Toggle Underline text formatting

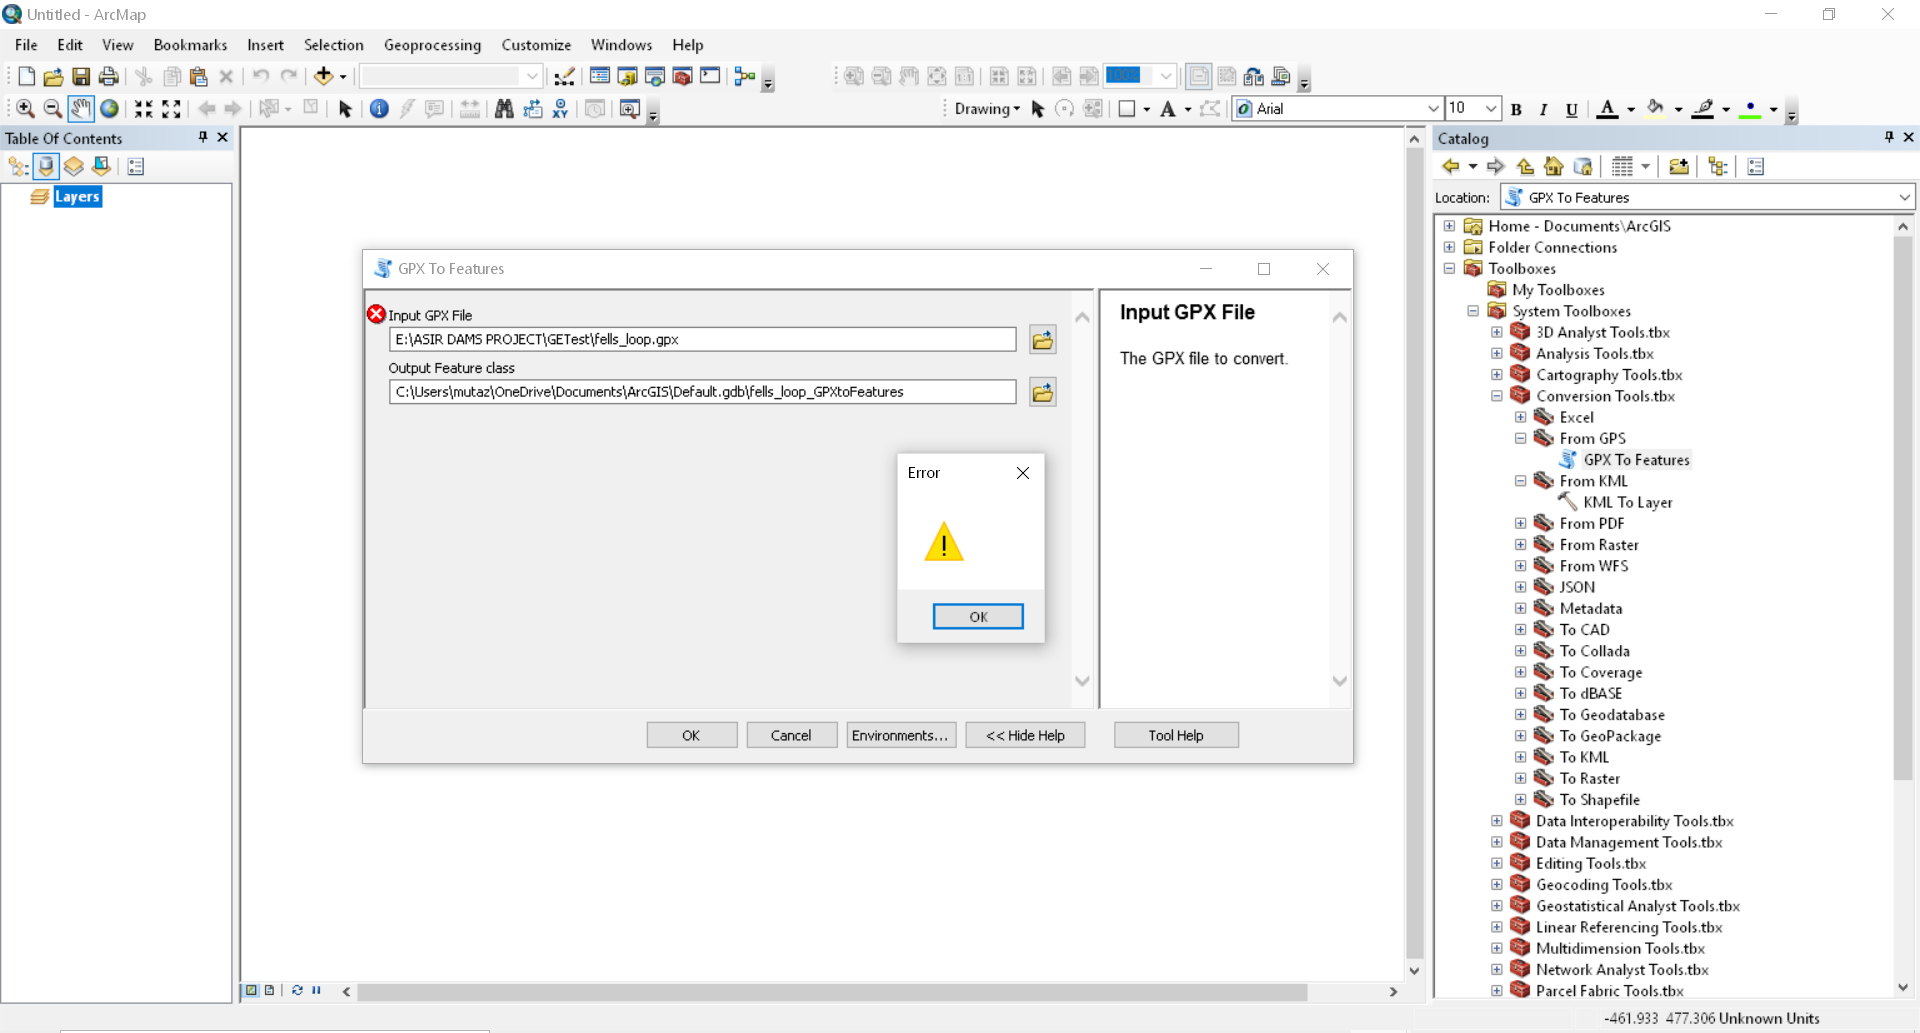click(1571, 109)
